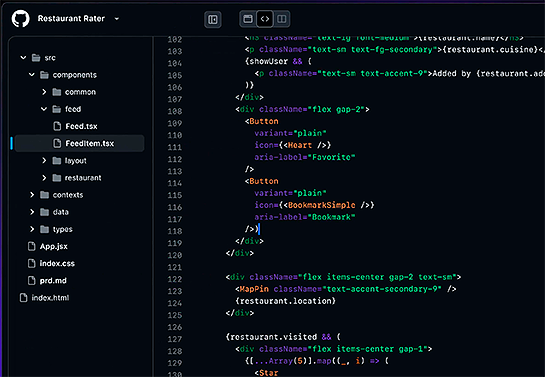Click the src folder icon
This screenshot has height=377, width=545.
tap(36, 58)
